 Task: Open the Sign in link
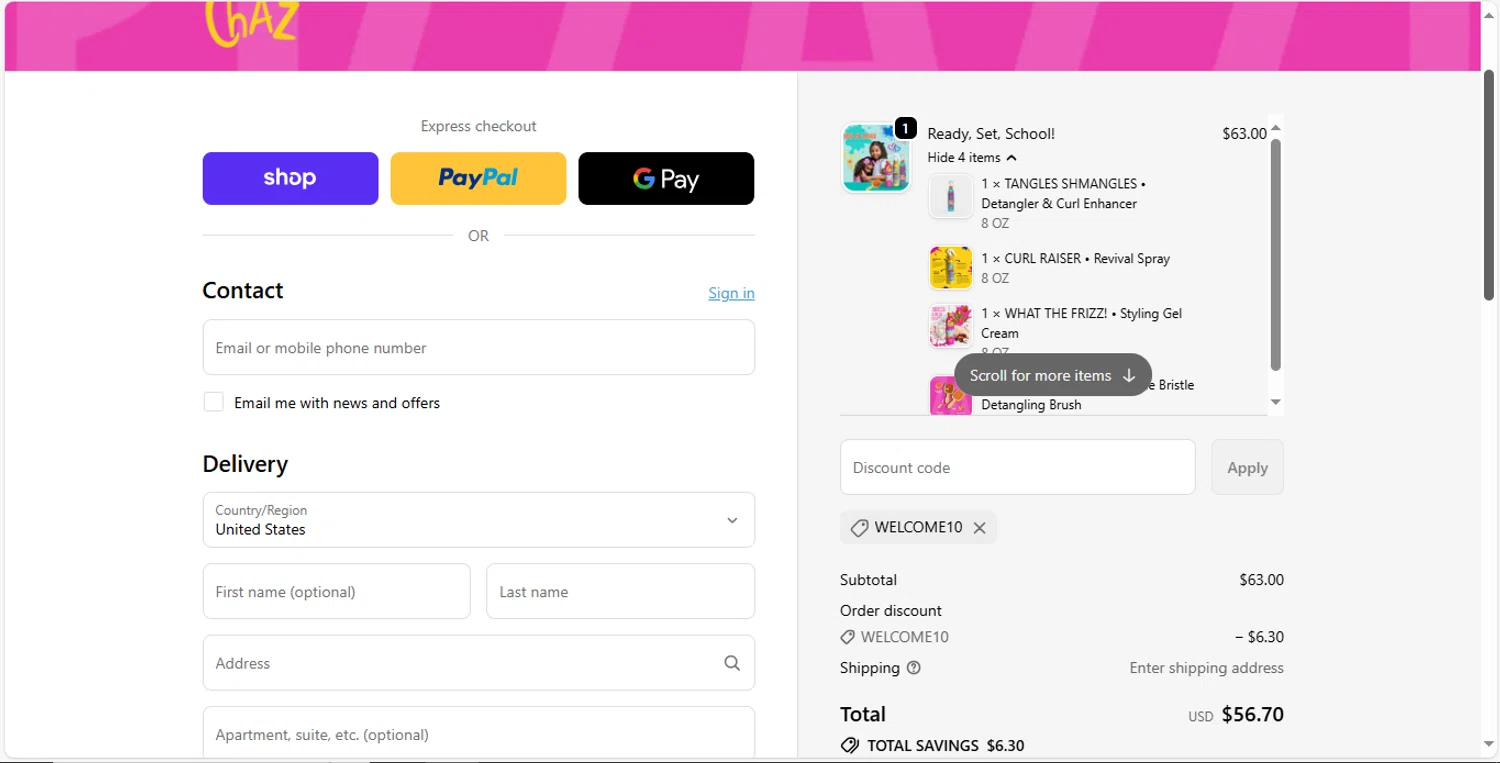(731, 293)
